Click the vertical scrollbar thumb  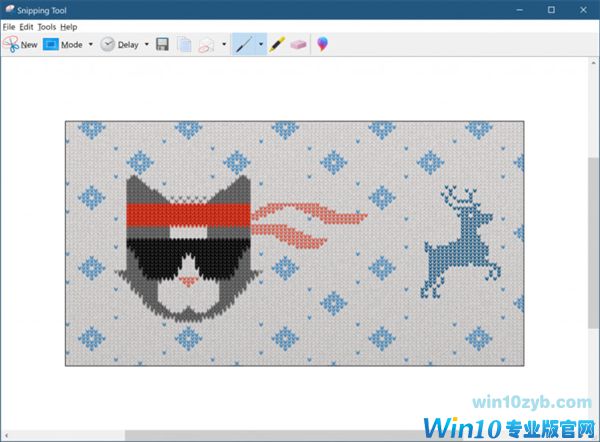tap(593, 242)
